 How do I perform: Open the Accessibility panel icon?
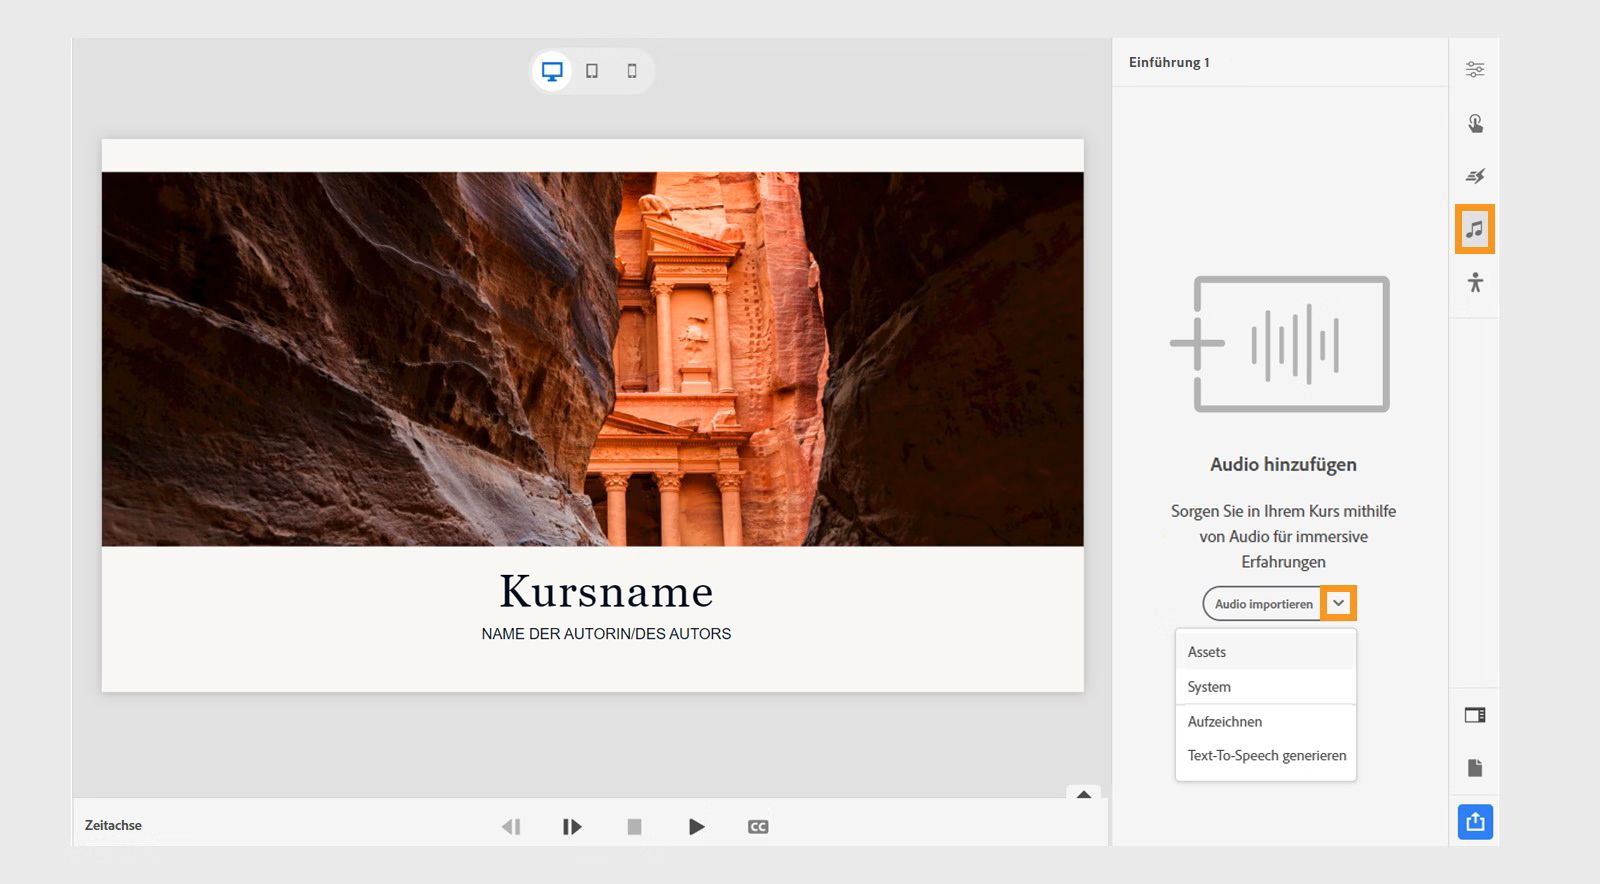1474,283
